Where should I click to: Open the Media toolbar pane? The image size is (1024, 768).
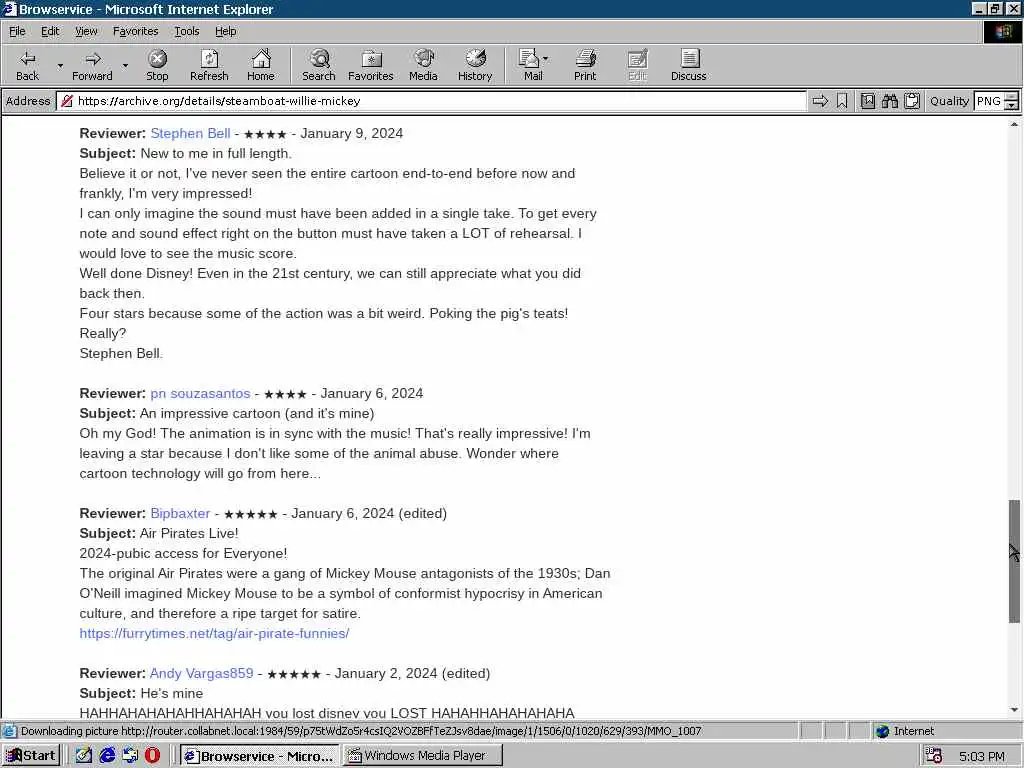click(423, 65)
